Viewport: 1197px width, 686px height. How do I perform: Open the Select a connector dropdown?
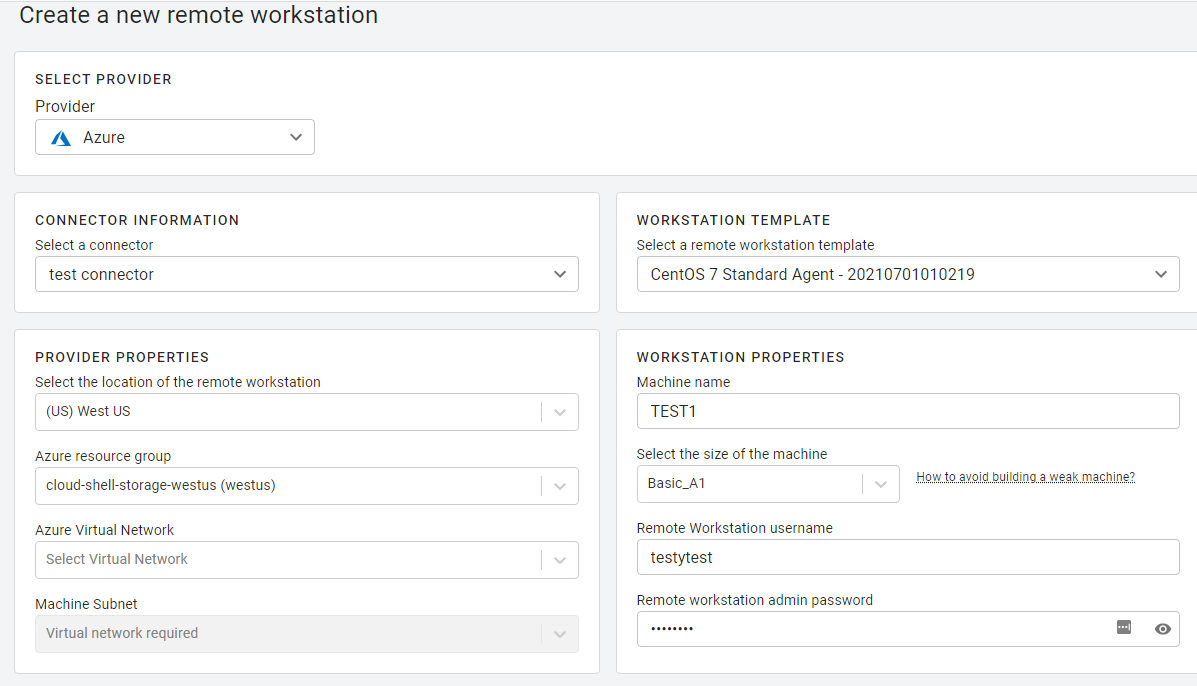coord(307,274)
